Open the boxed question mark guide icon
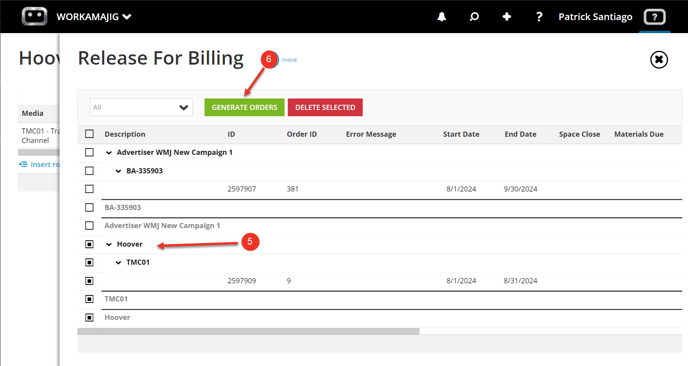Screen dimensions: 688x366 [x=654, y=17]
